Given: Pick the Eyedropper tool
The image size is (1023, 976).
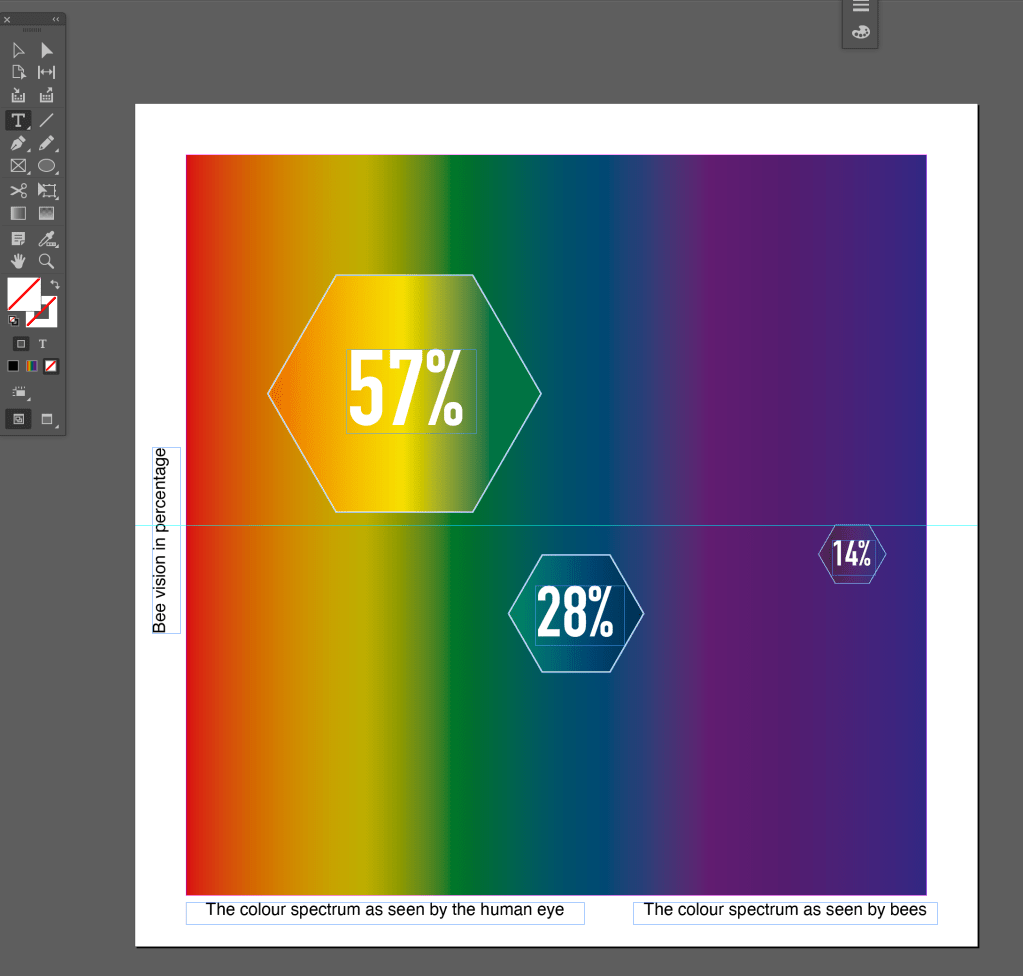Looking at the screenshot, I should [46, 238].
